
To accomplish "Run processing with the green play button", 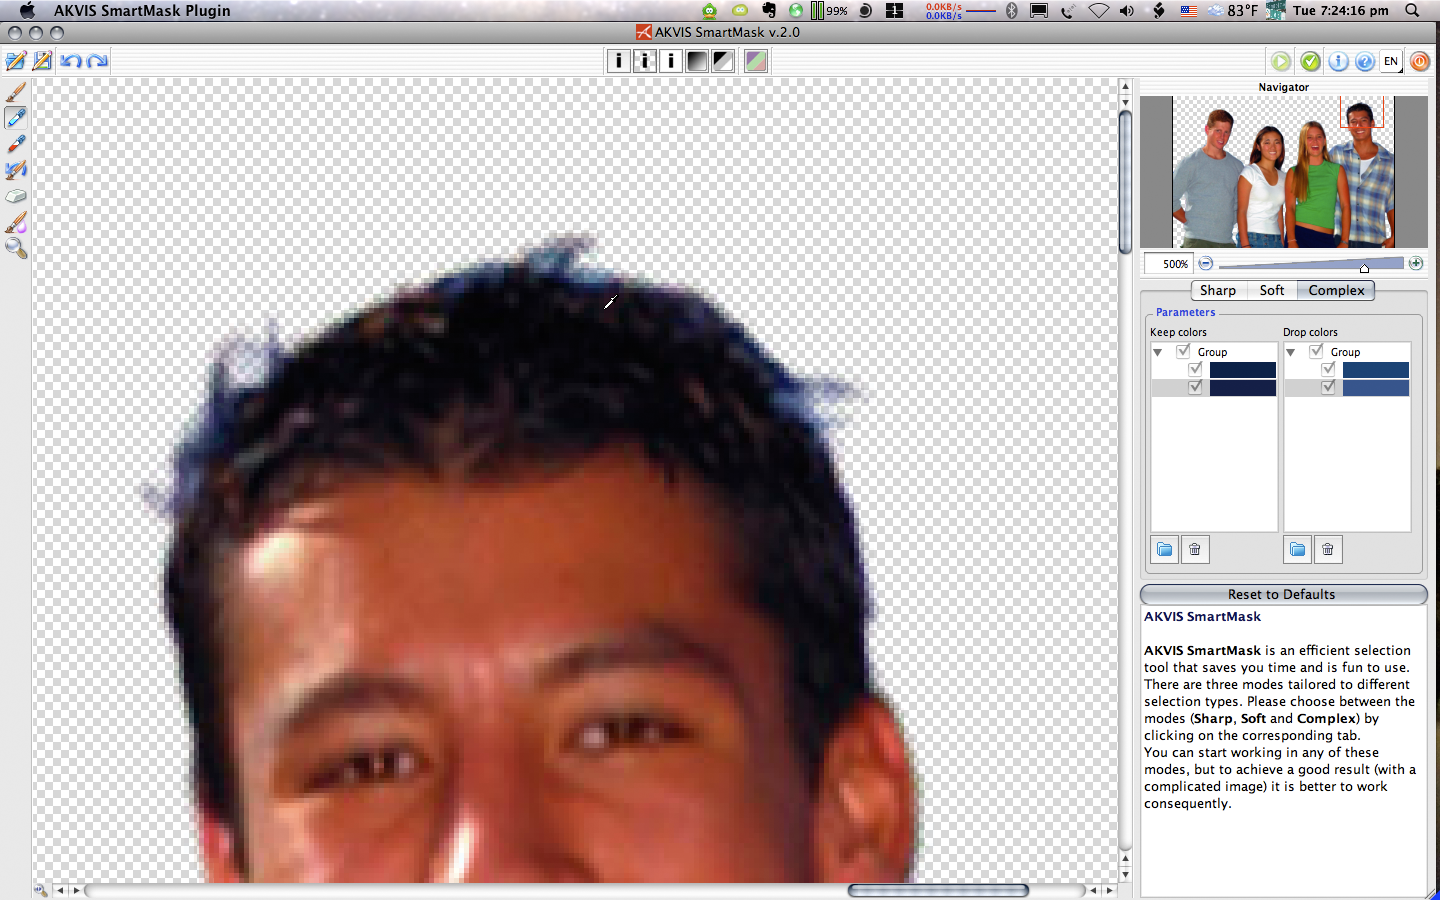I will click(x=1281, y=61).
